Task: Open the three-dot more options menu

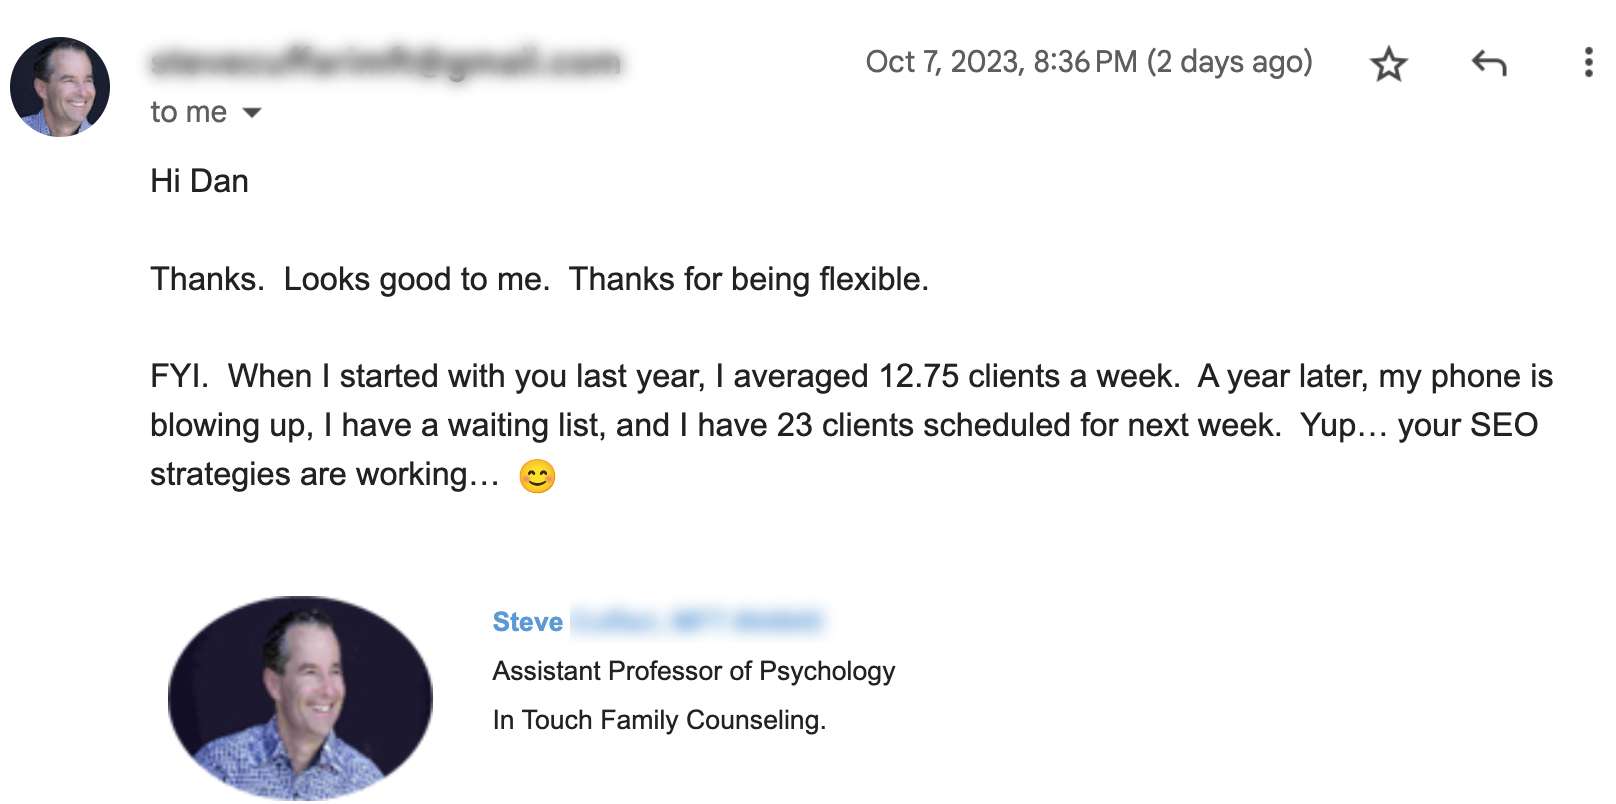Action: [x=1588, y=62]
